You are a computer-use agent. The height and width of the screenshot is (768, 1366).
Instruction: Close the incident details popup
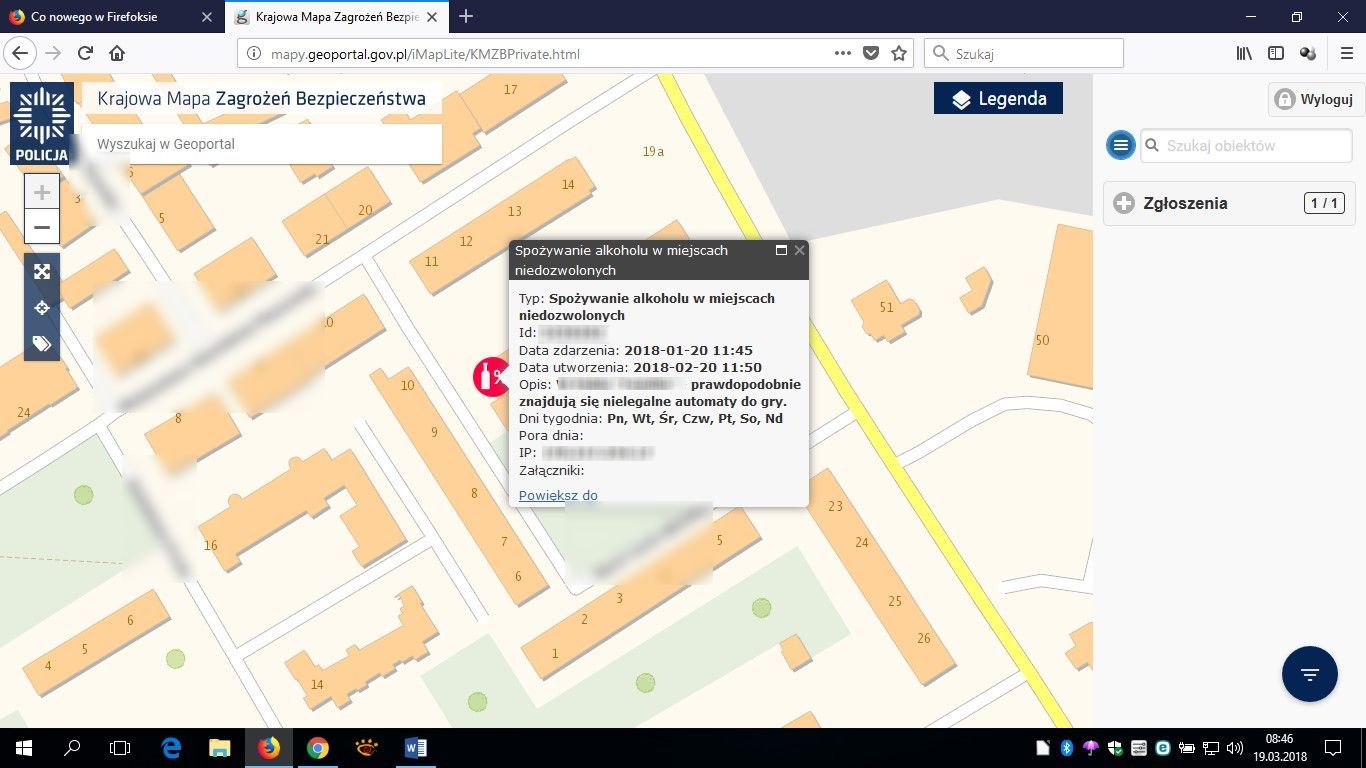point(799,250)
